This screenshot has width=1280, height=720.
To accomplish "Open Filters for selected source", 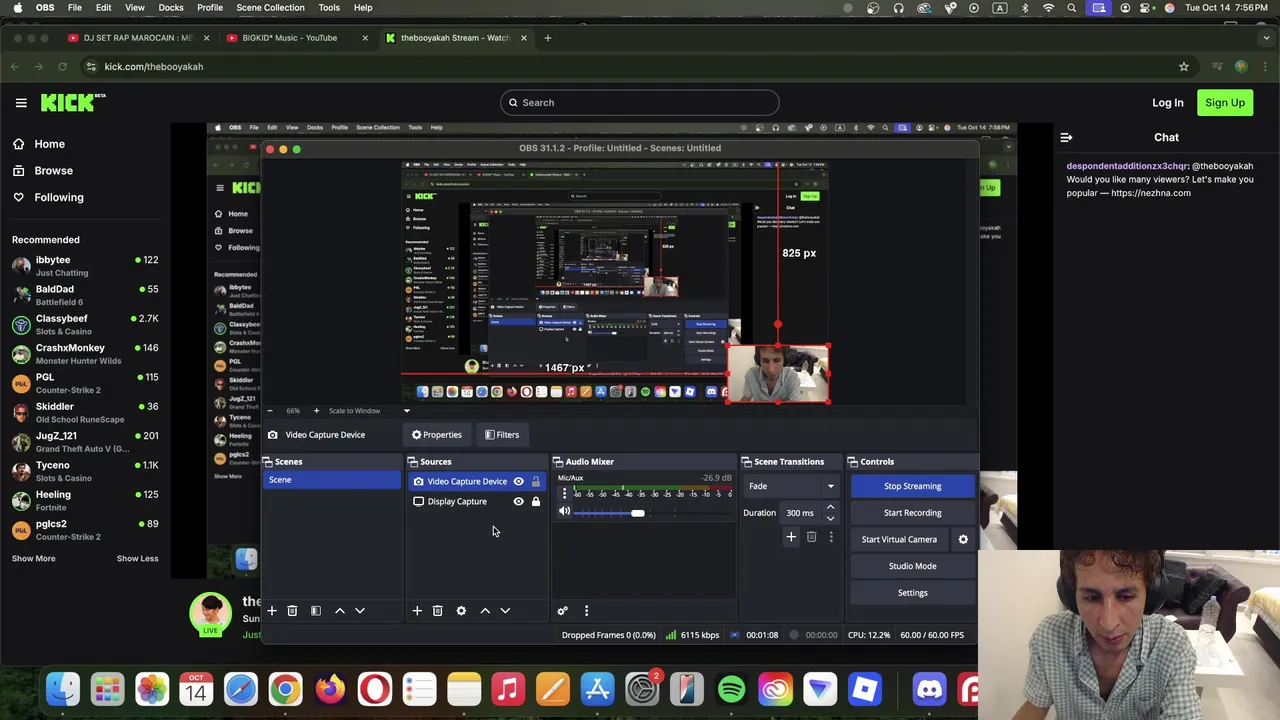I will click(x=501, y=435).
